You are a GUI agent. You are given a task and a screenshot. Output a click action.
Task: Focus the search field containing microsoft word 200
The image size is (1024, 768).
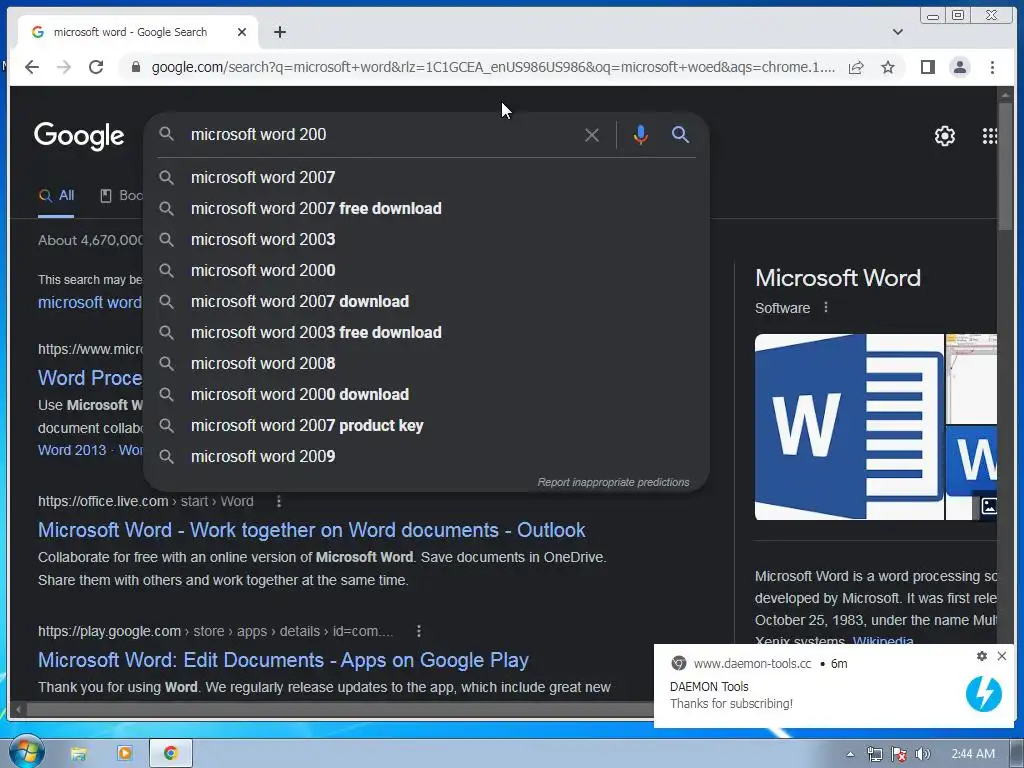[x=379, y=135]
